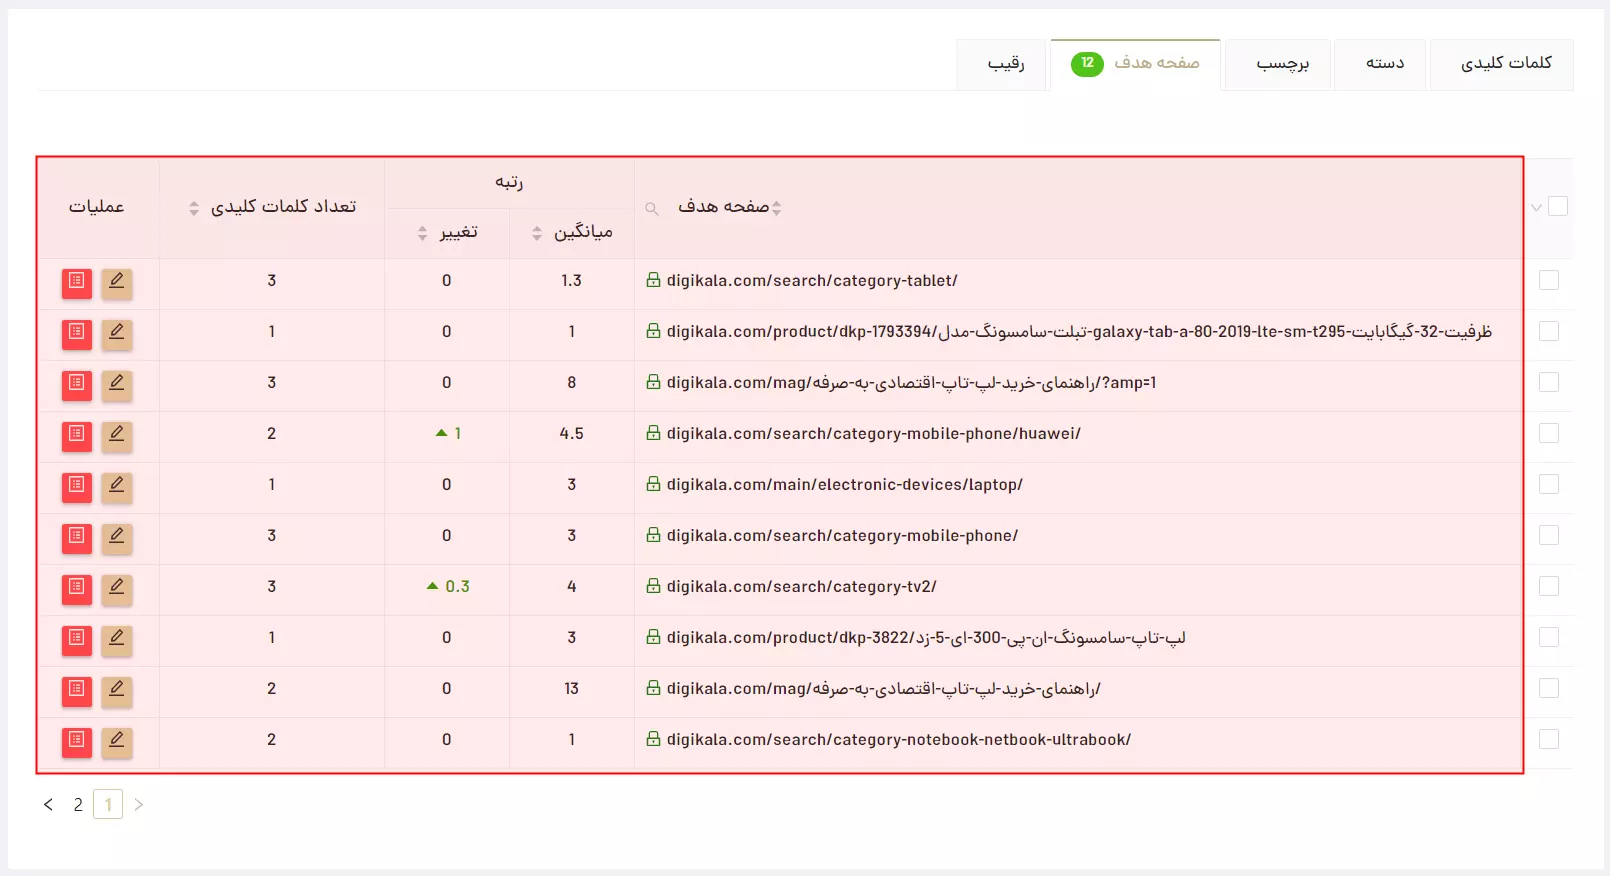Sort by تغییر column arrows
The width and height of the screenshot is (1610, 876).
[x=422, y=233]
